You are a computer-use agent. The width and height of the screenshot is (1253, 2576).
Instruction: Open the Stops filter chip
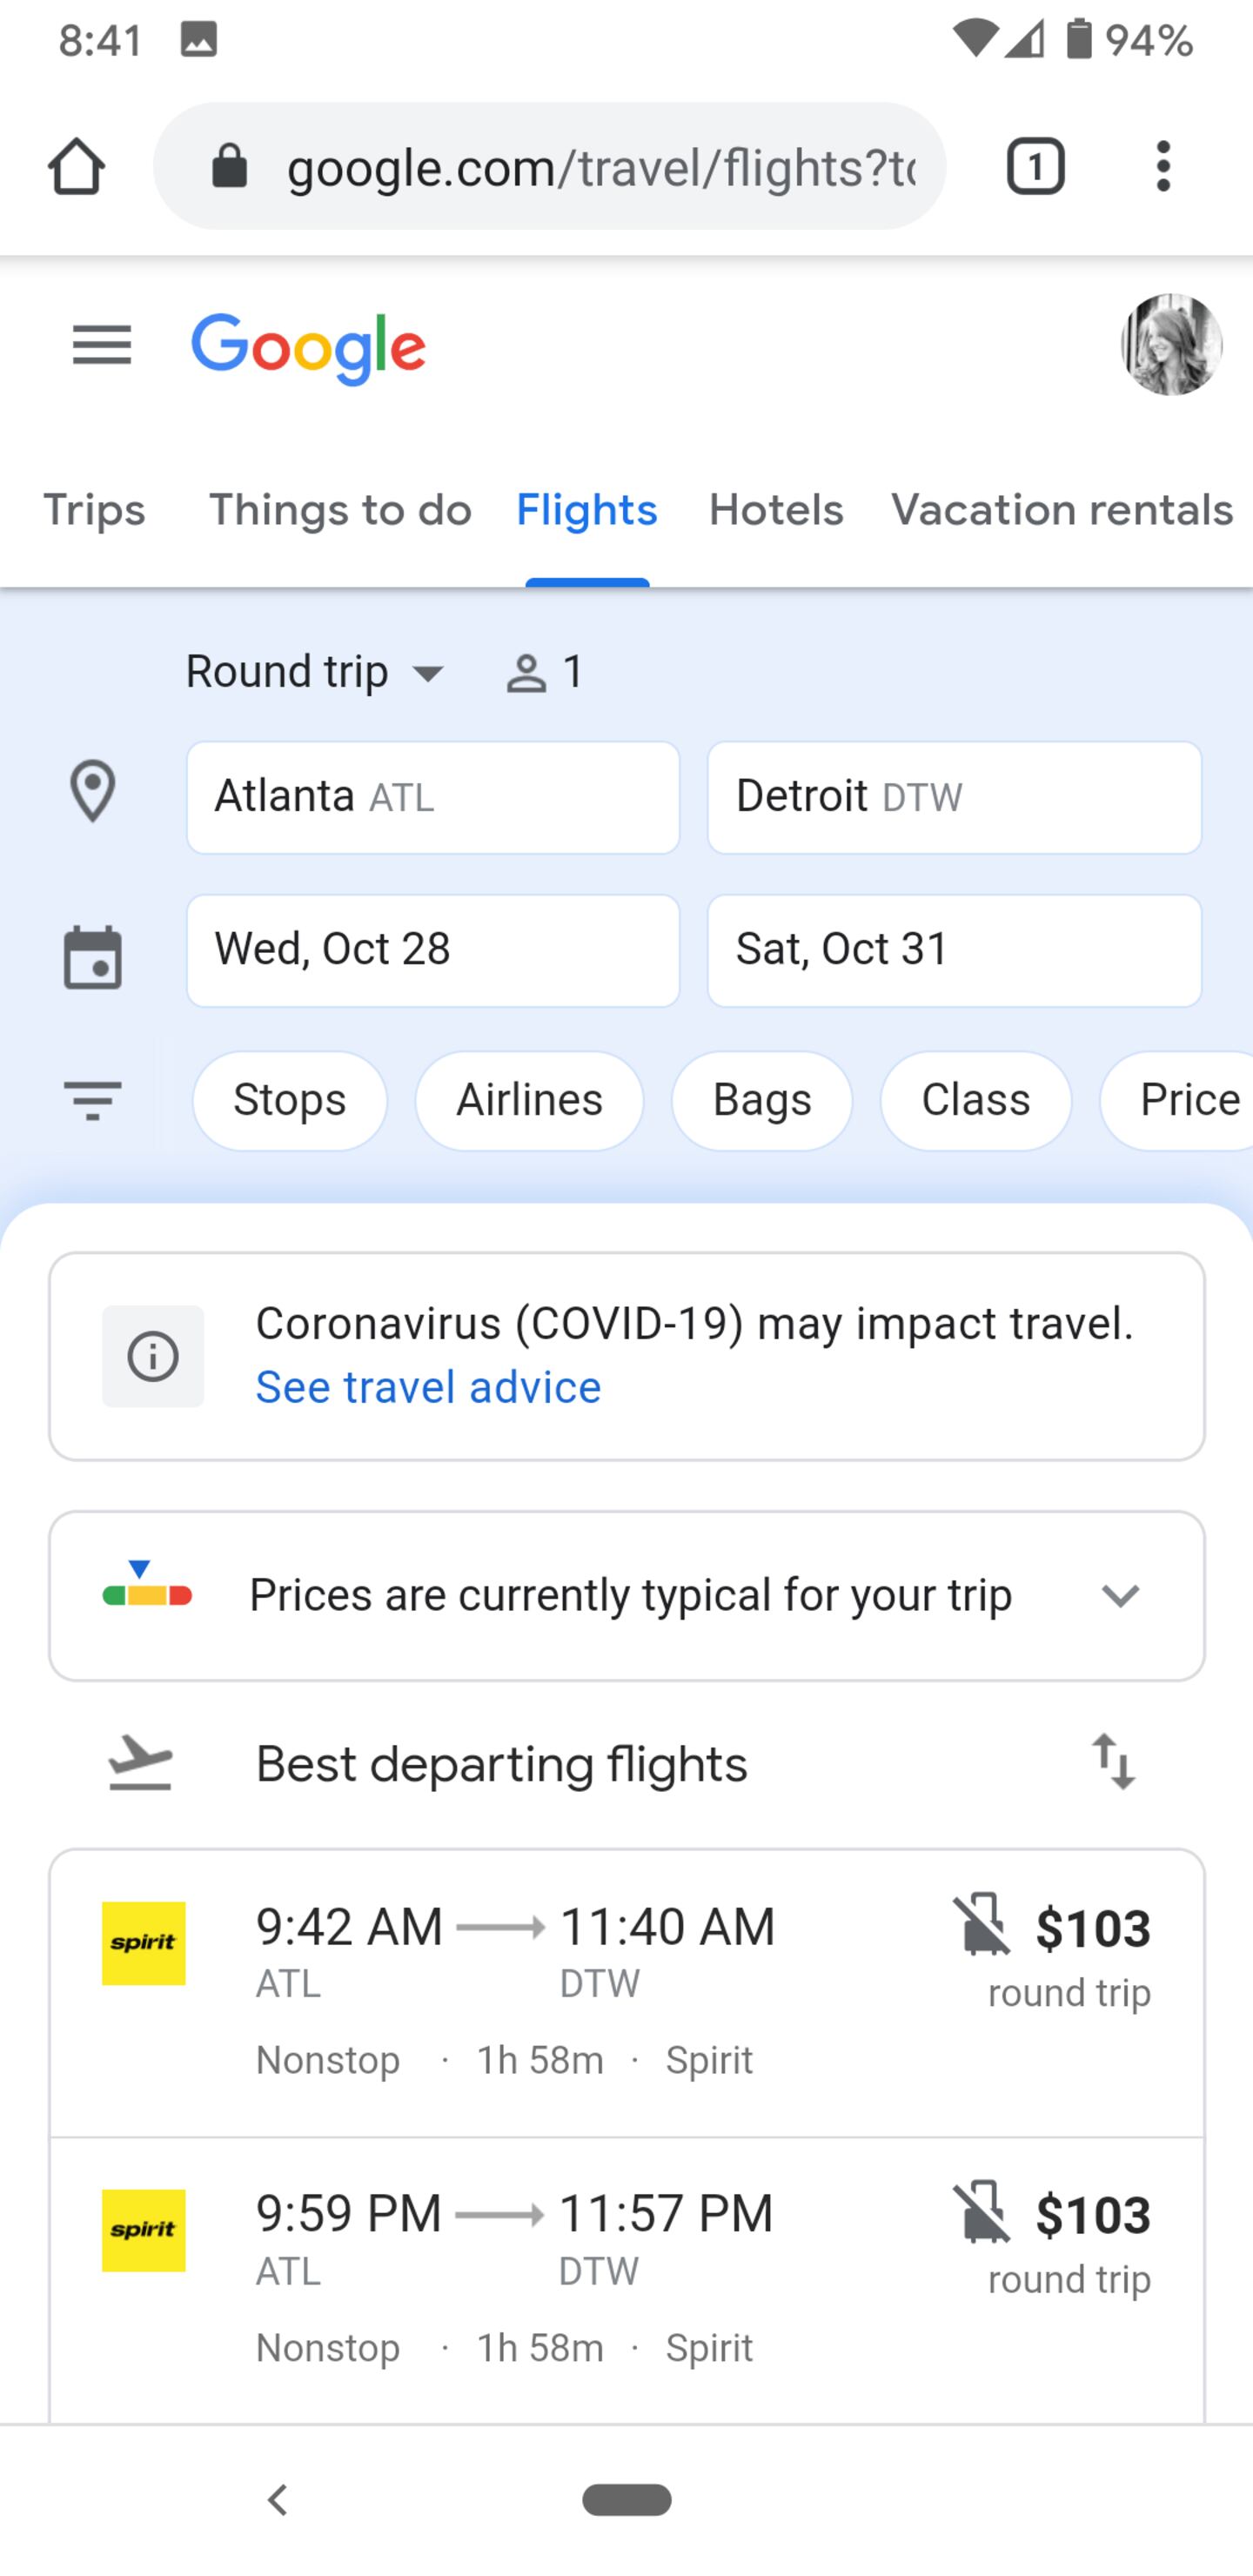(x=289, y=1101)
